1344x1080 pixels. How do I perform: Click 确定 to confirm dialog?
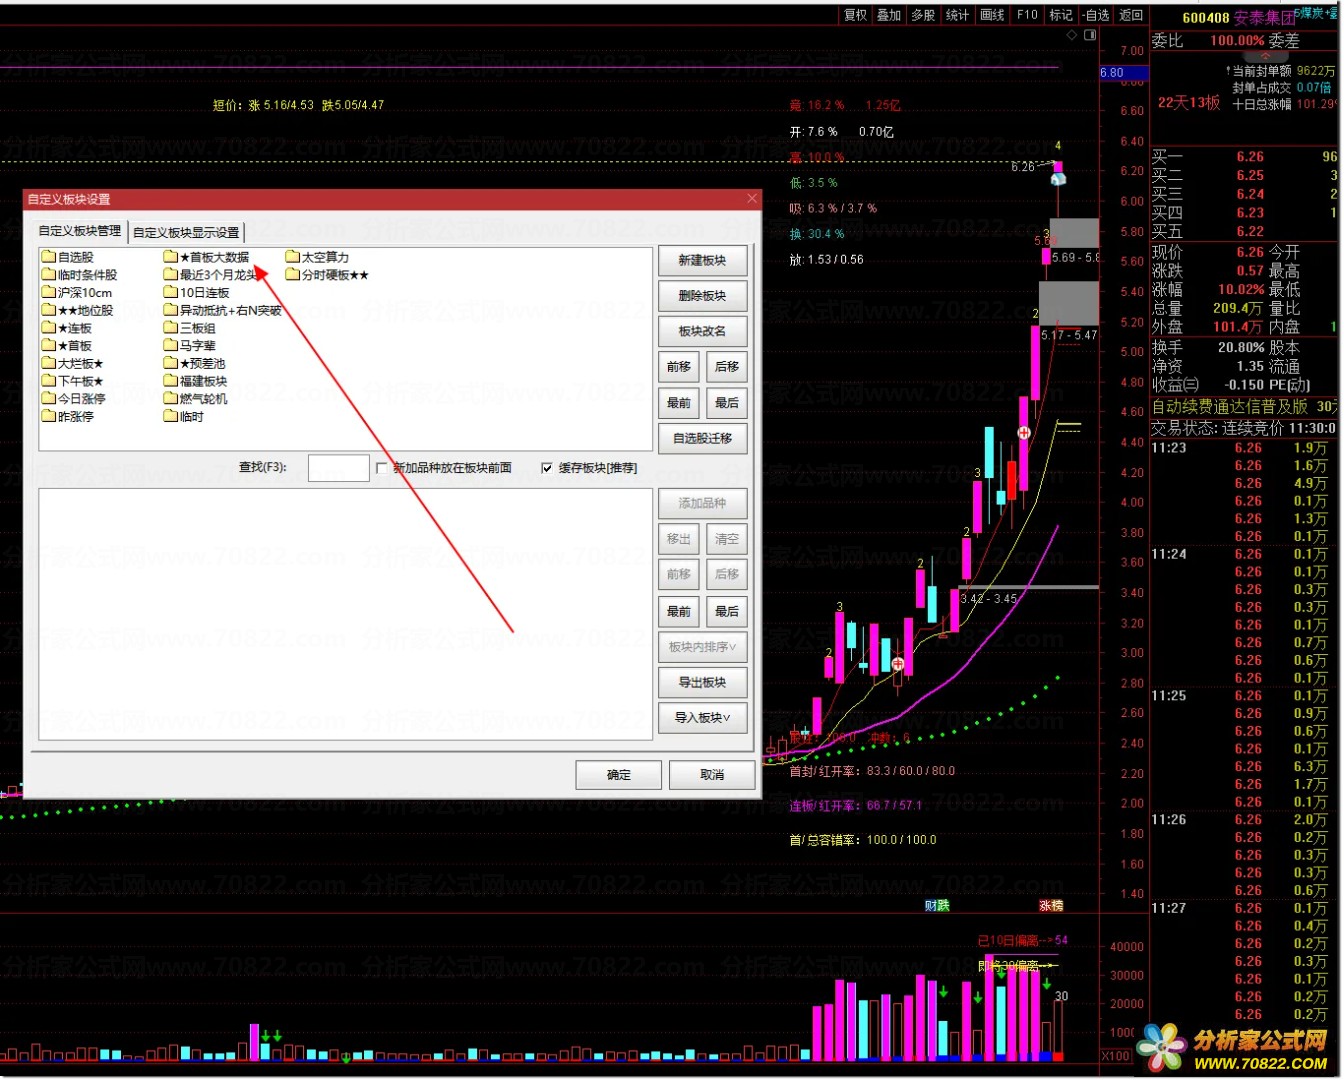coord(619,775)
